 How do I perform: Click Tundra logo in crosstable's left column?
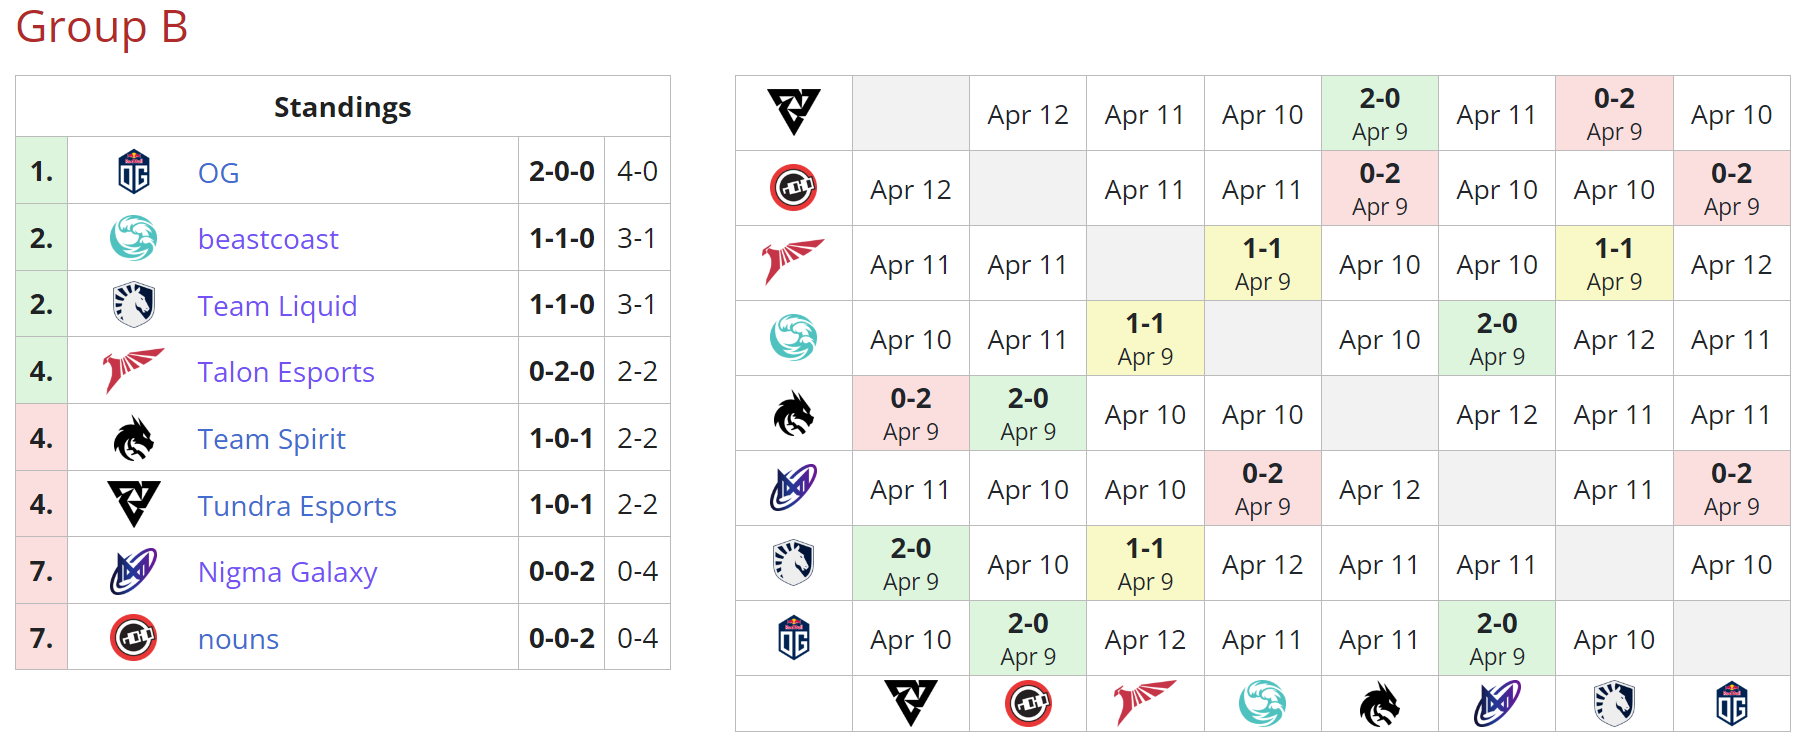pyautogui.click(x=794, y=112)
